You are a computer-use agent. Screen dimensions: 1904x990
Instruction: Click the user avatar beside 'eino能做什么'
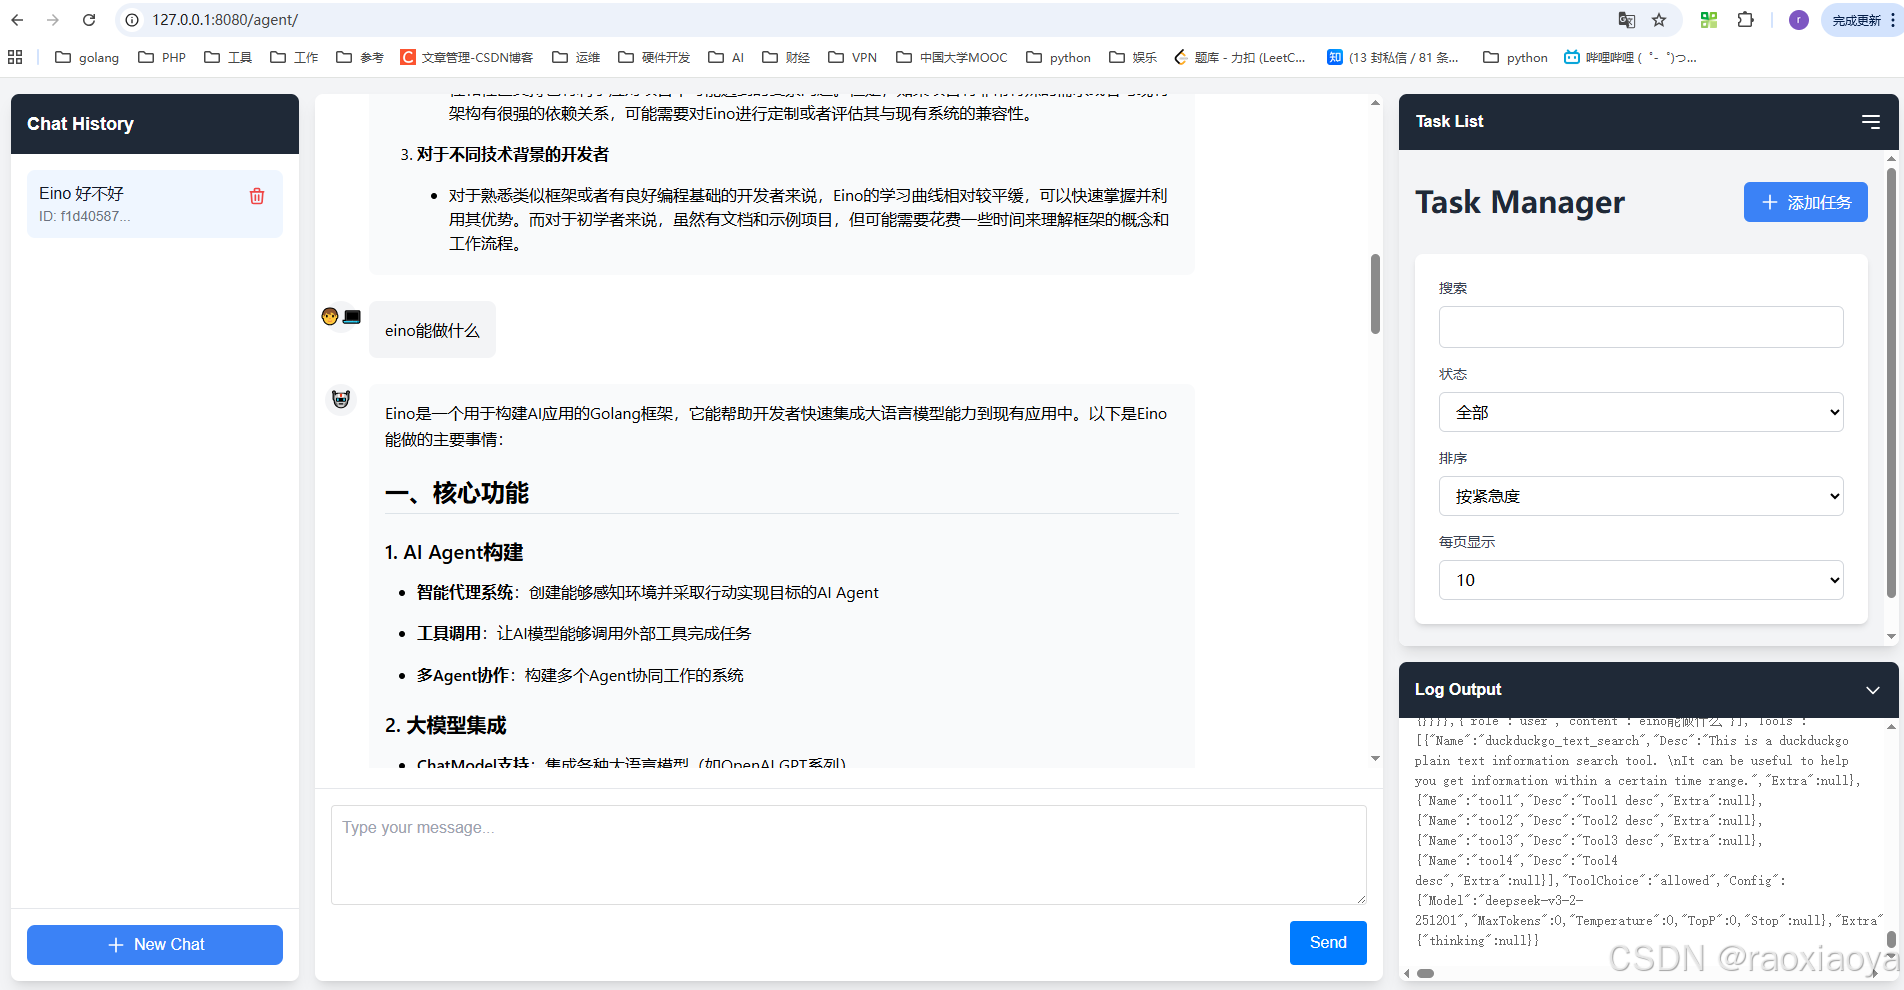(341, 316)
